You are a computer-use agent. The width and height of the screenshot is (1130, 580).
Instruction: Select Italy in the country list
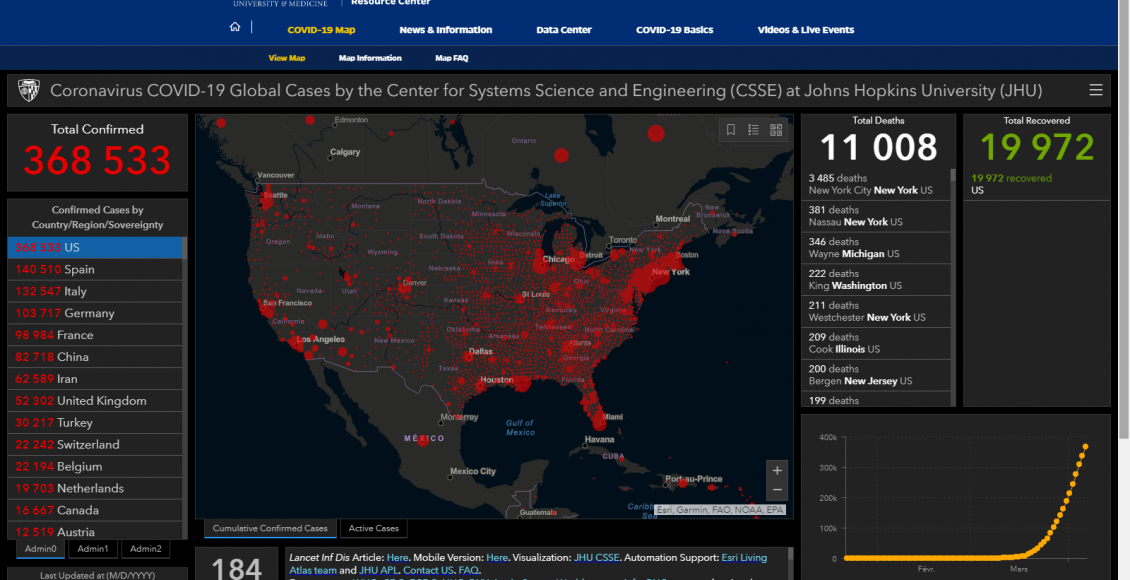coord(95,291)
